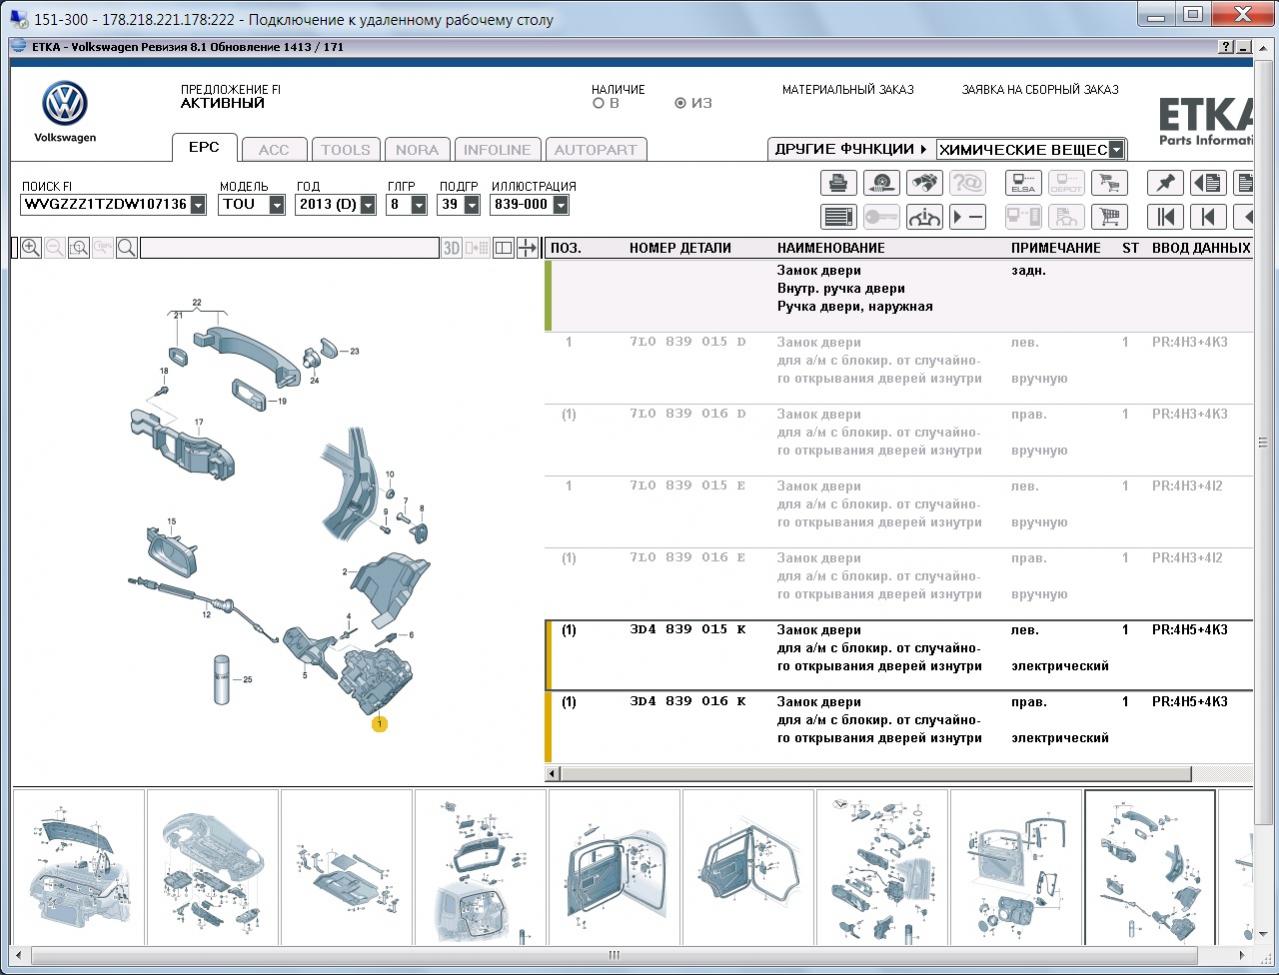Image resolution: width=1279 pixels, height=975 pixels.
Task: Switch to the ACC tab
Action: tap(274, 150)
